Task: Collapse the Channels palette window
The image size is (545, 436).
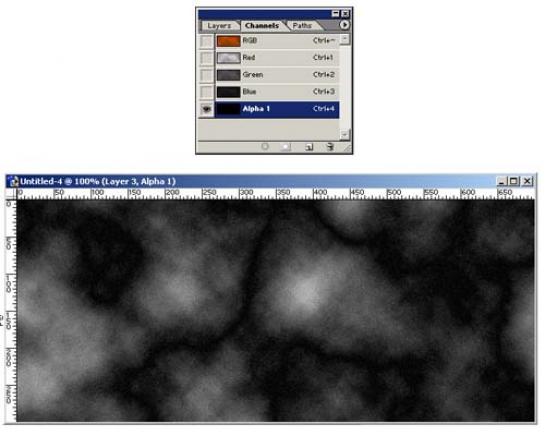Action: [x=335, y=14]
